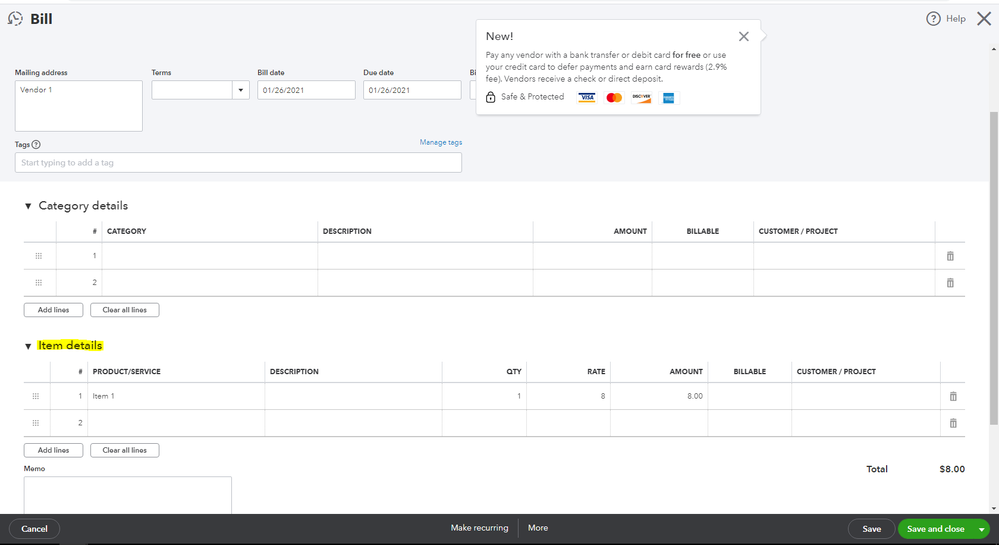
Task: Open the Bill history clock icon
Action: coord(15,18)
